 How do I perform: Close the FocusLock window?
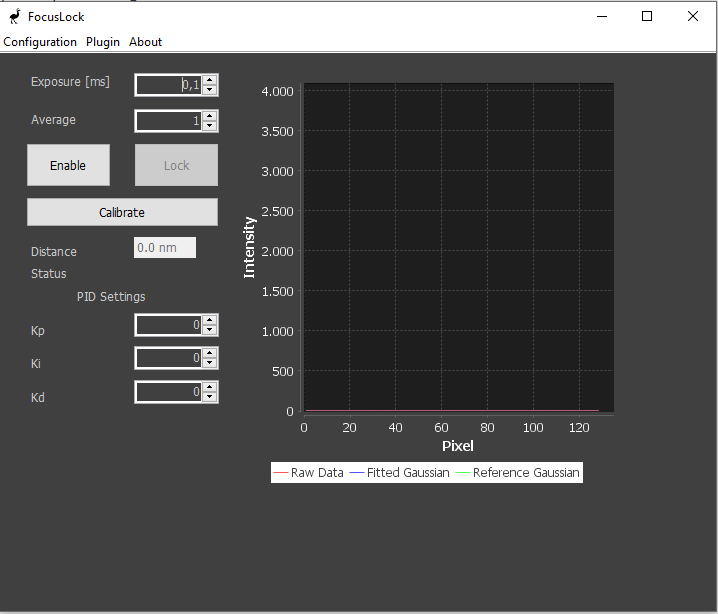(x=693, y=16)
